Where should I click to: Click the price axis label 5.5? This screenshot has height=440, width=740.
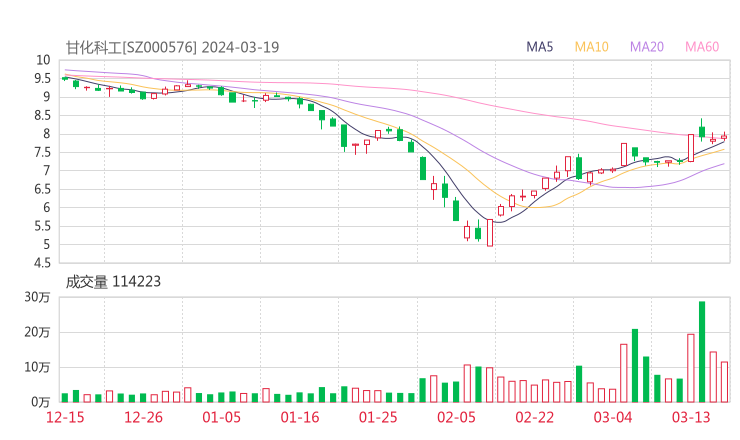(x=42, y=226)
